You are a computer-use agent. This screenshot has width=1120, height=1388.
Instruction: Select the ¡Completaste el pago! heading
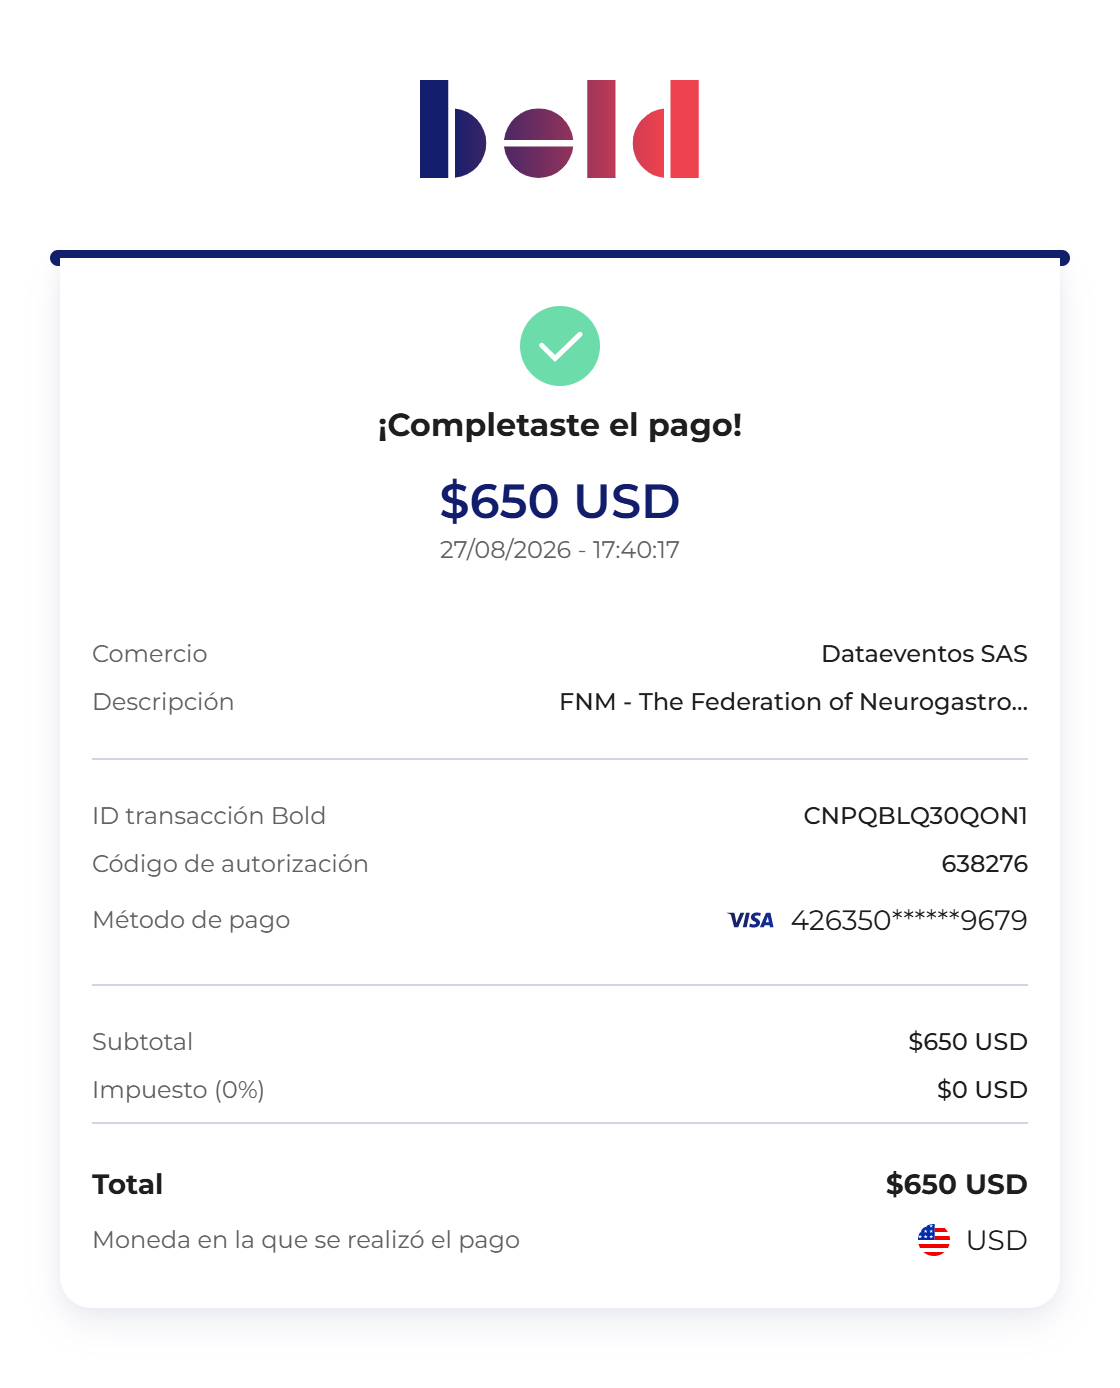[x=560, y=425]
